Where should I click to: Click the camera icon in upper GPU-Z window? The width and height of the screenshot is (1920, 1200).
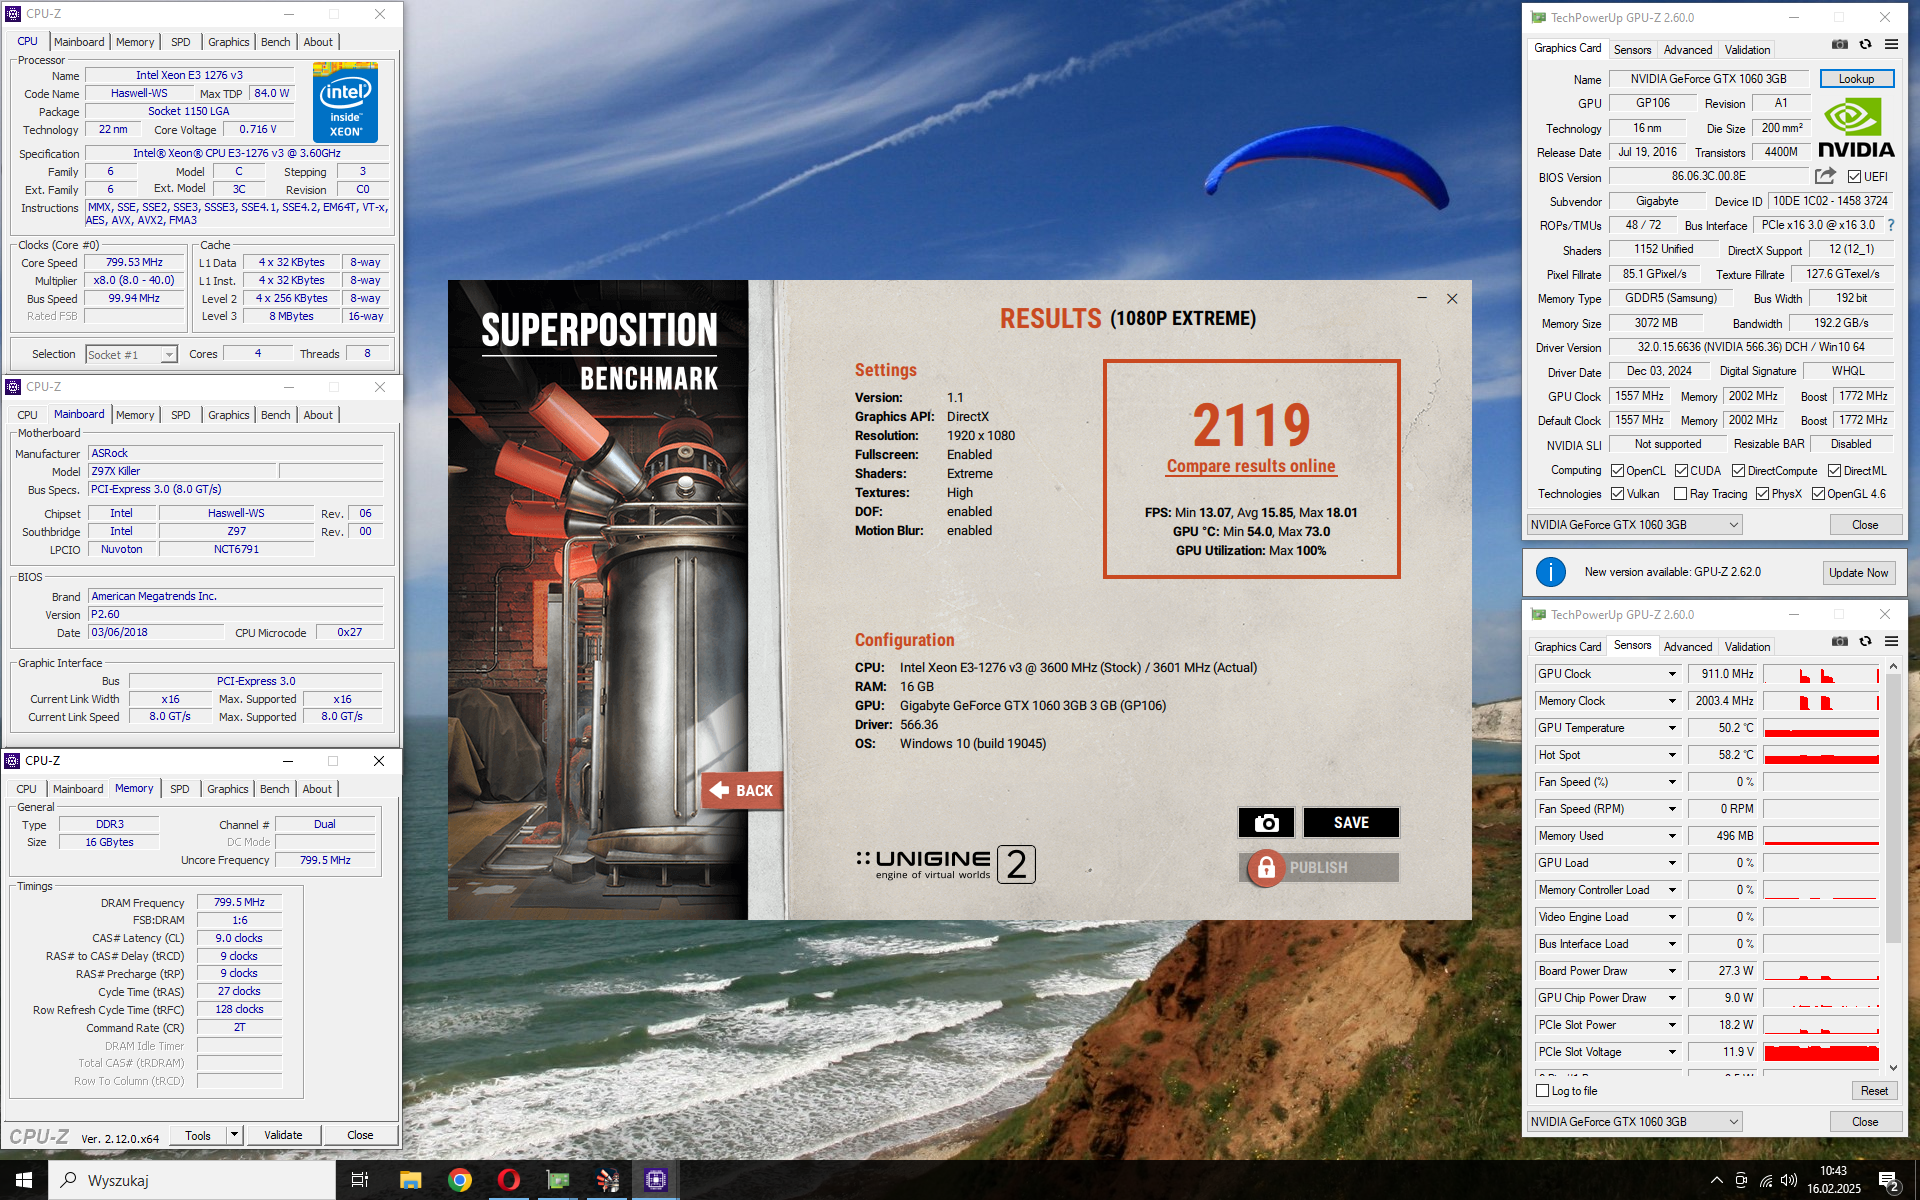pos(1839,44)
